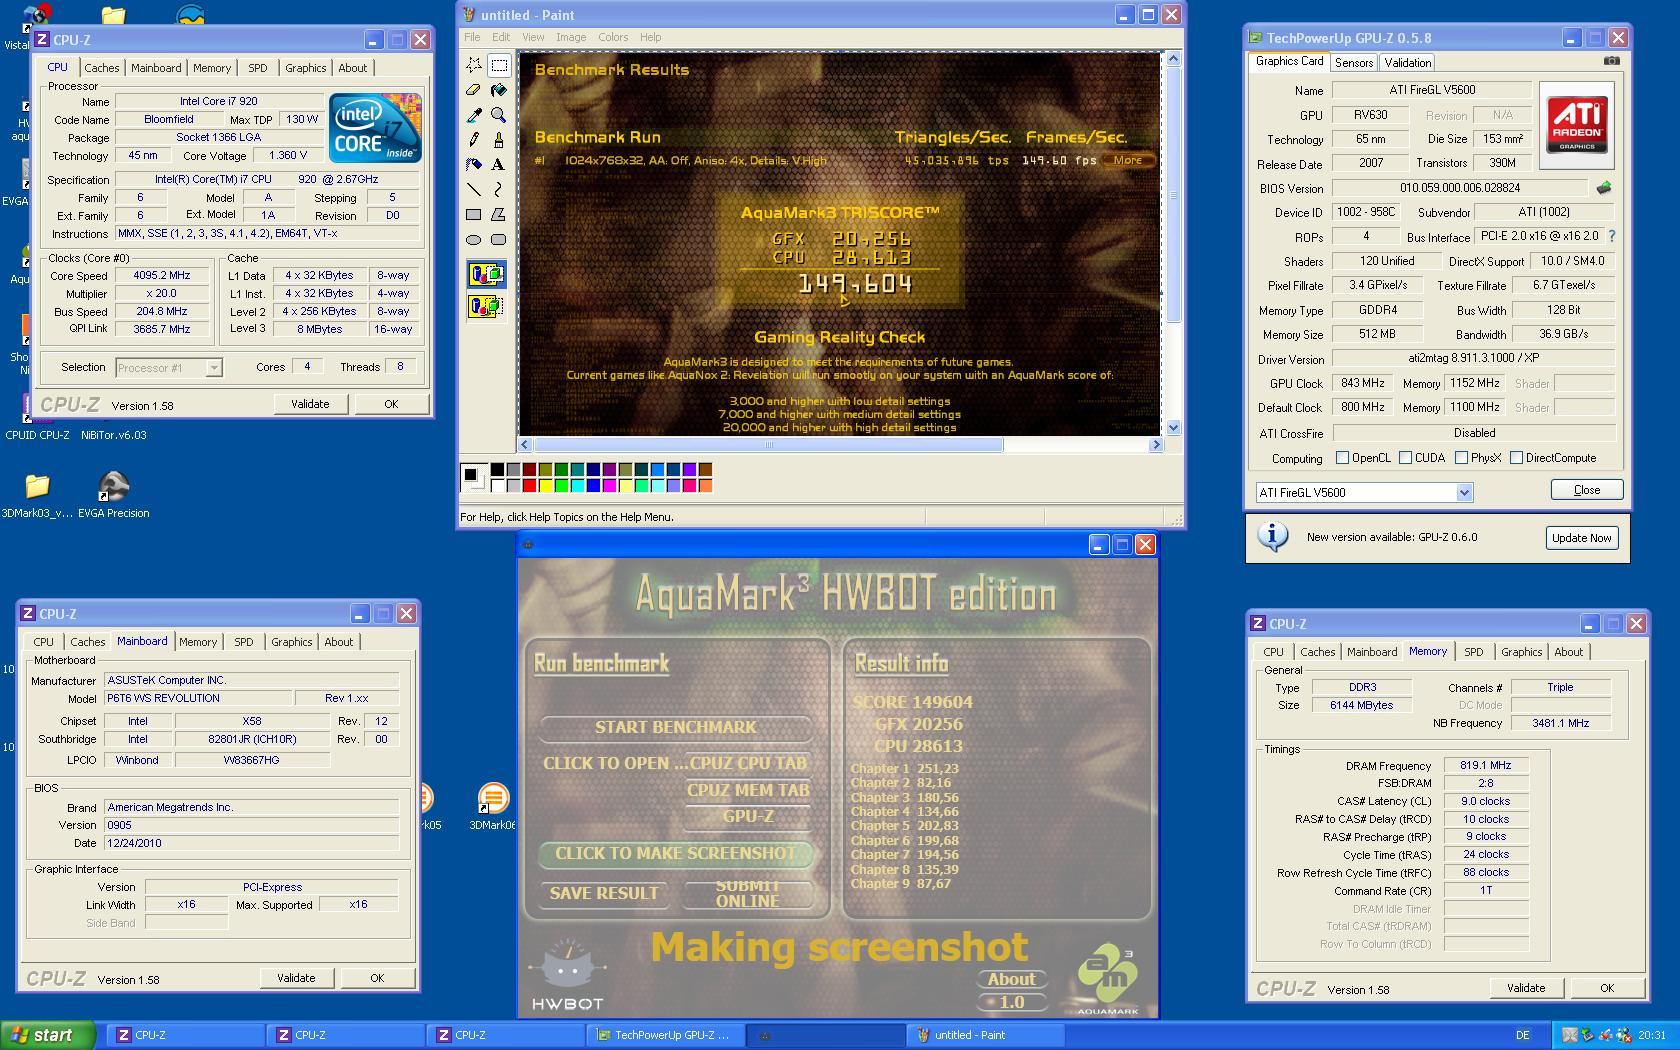Open Graphics tab in Memory CPU-Z window
This screenshot has width=1680, height=1050.
click(1522, 652)
